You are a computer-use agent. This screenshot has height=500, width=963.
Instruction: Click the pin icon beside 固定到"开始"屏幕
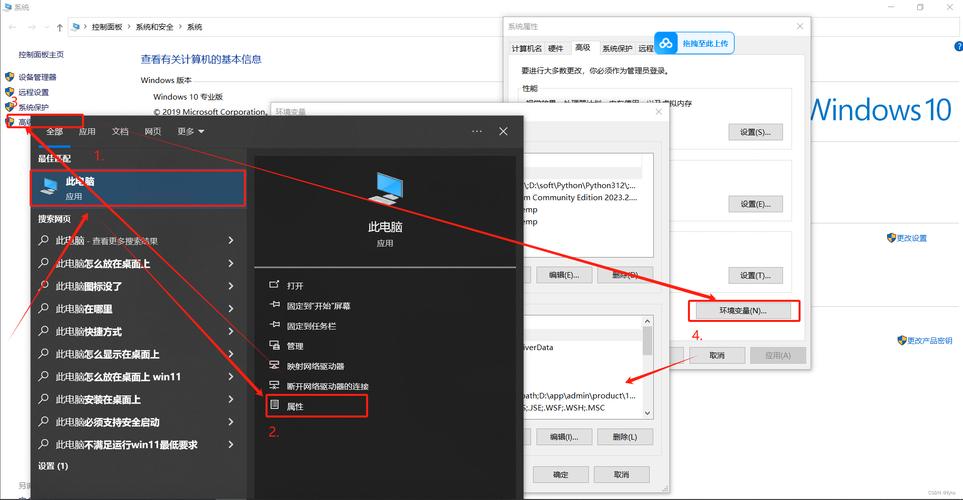(x=275, y=305)
